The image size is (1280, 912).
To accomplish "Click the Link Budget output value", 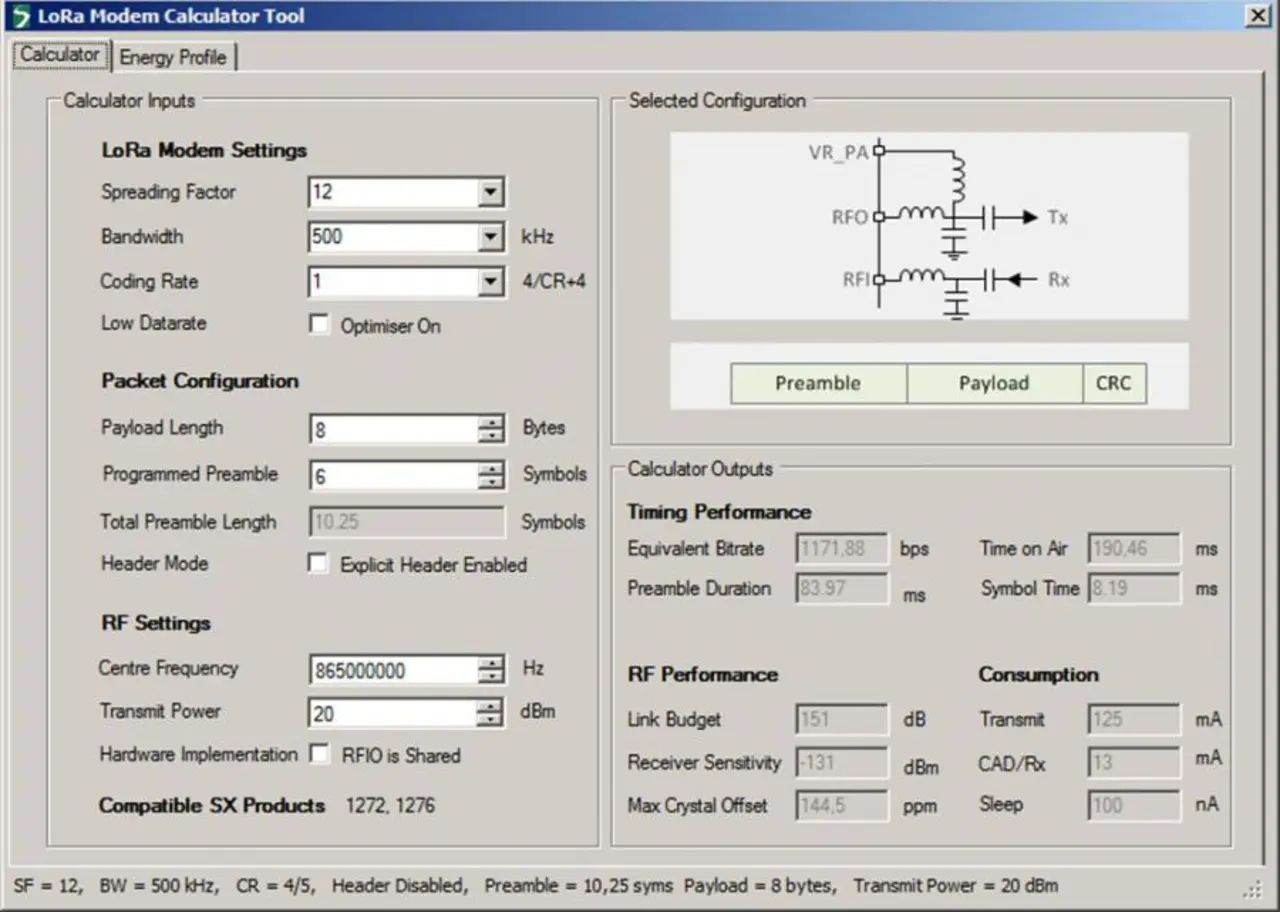I will tap(842, 719).
